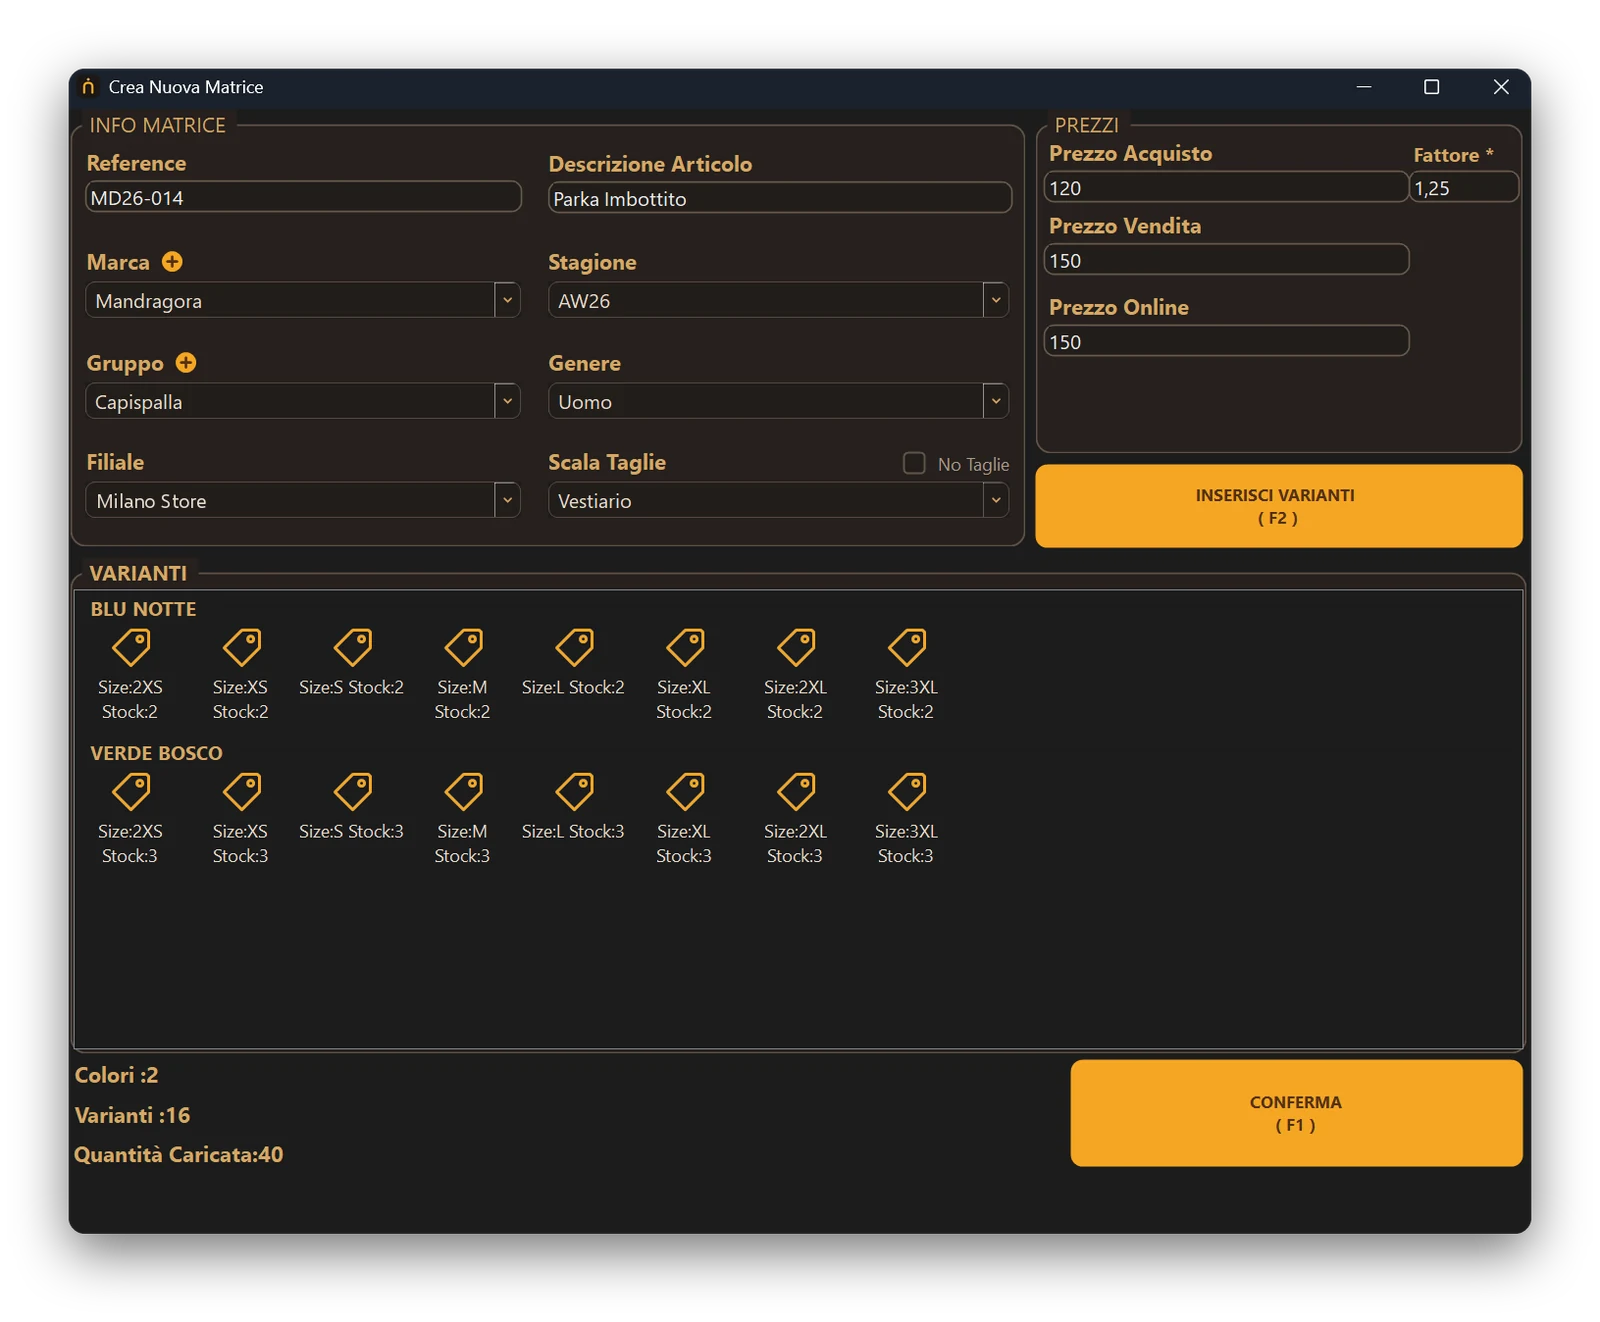
Task: Click the Conferma (F1) button
Action: coord(1296,1113)
